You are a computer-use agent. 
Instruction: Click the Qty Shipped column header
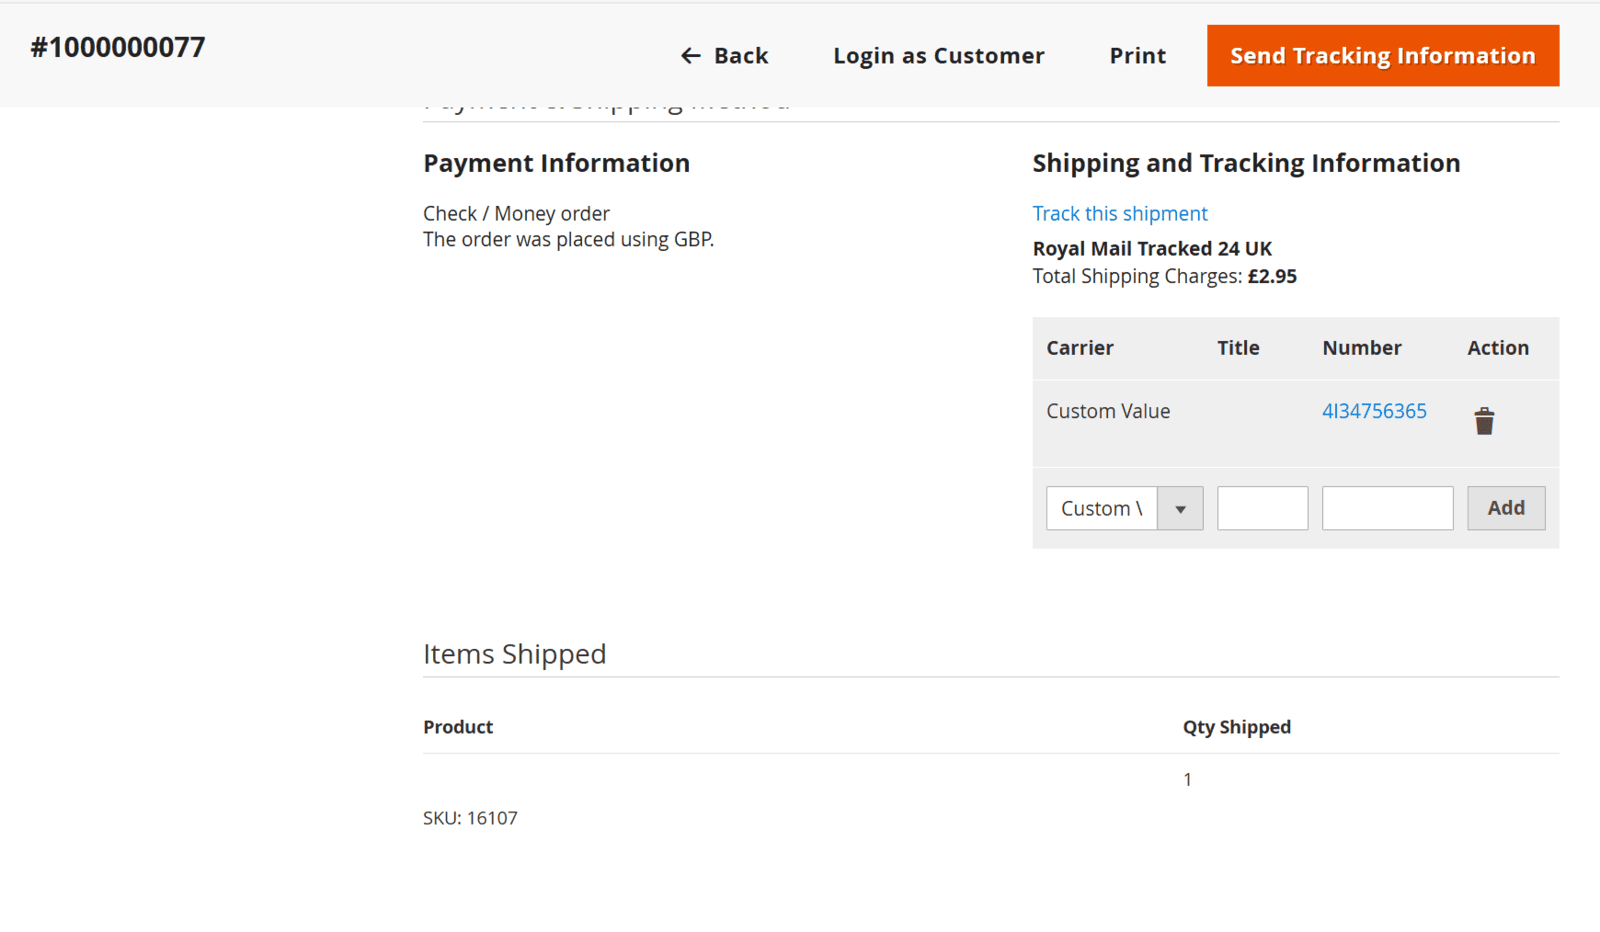1236,727
